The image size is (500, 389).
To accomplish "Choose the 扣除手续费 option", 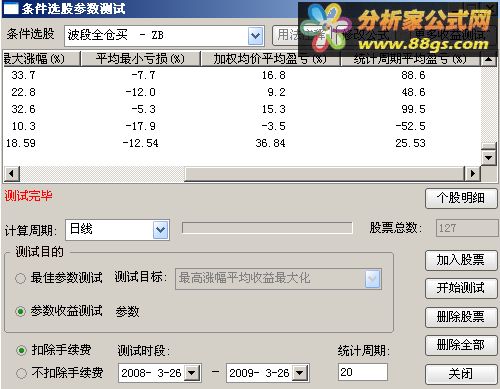I will (x=21, y=350).
